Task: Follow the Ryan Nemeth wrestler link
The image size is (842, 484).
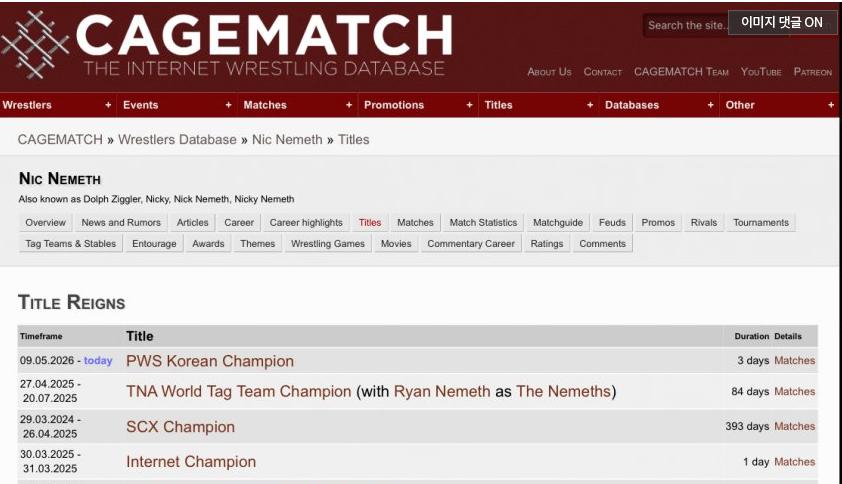Action: 442,391
